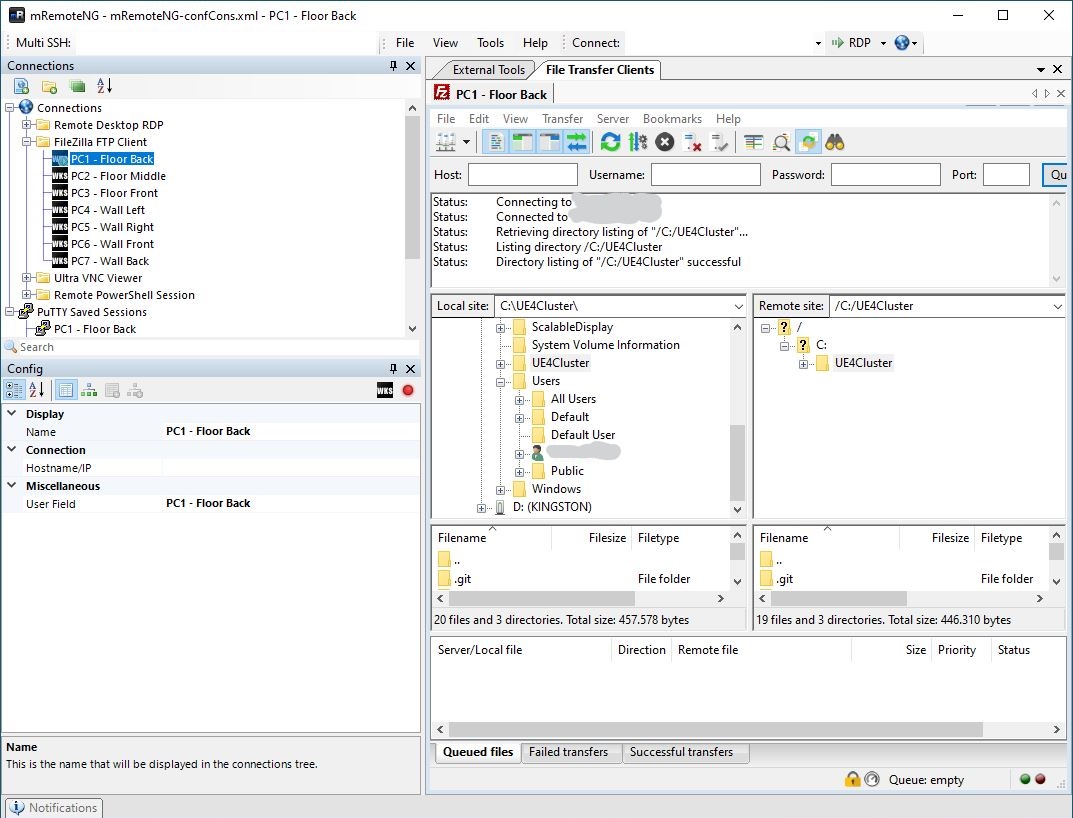The height and width of the screenshot is (818, 1073).
Task: Open FileZilla Transfer menu
Action: click(563, 118)
